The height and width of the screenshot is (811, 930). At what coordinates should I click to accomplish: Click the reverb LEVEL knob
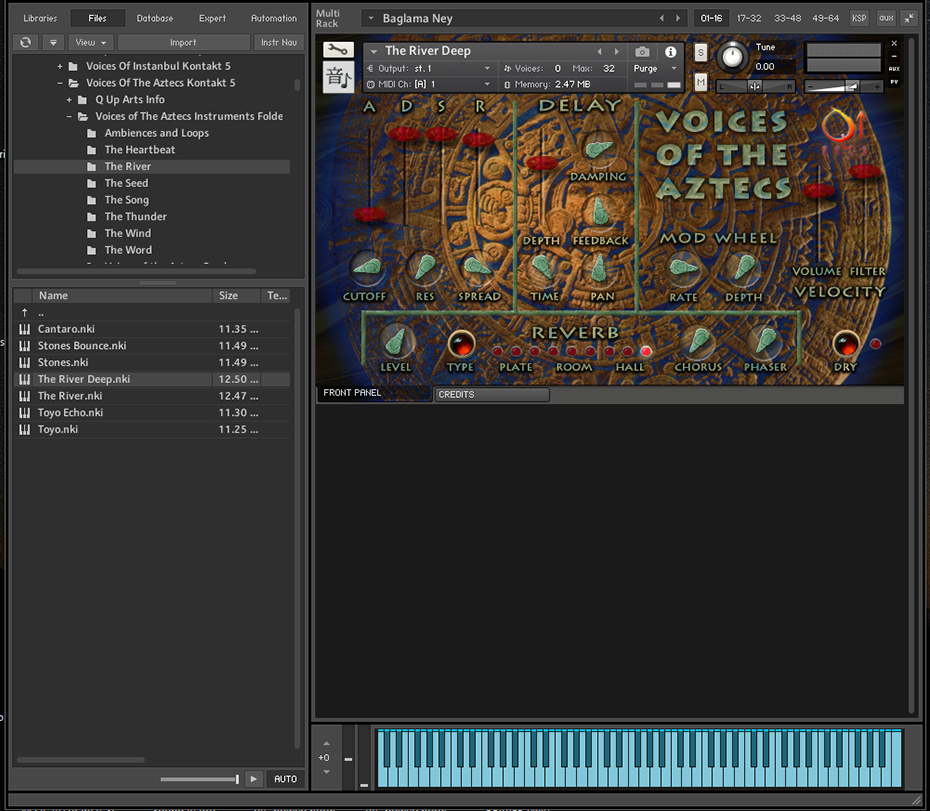395,341
